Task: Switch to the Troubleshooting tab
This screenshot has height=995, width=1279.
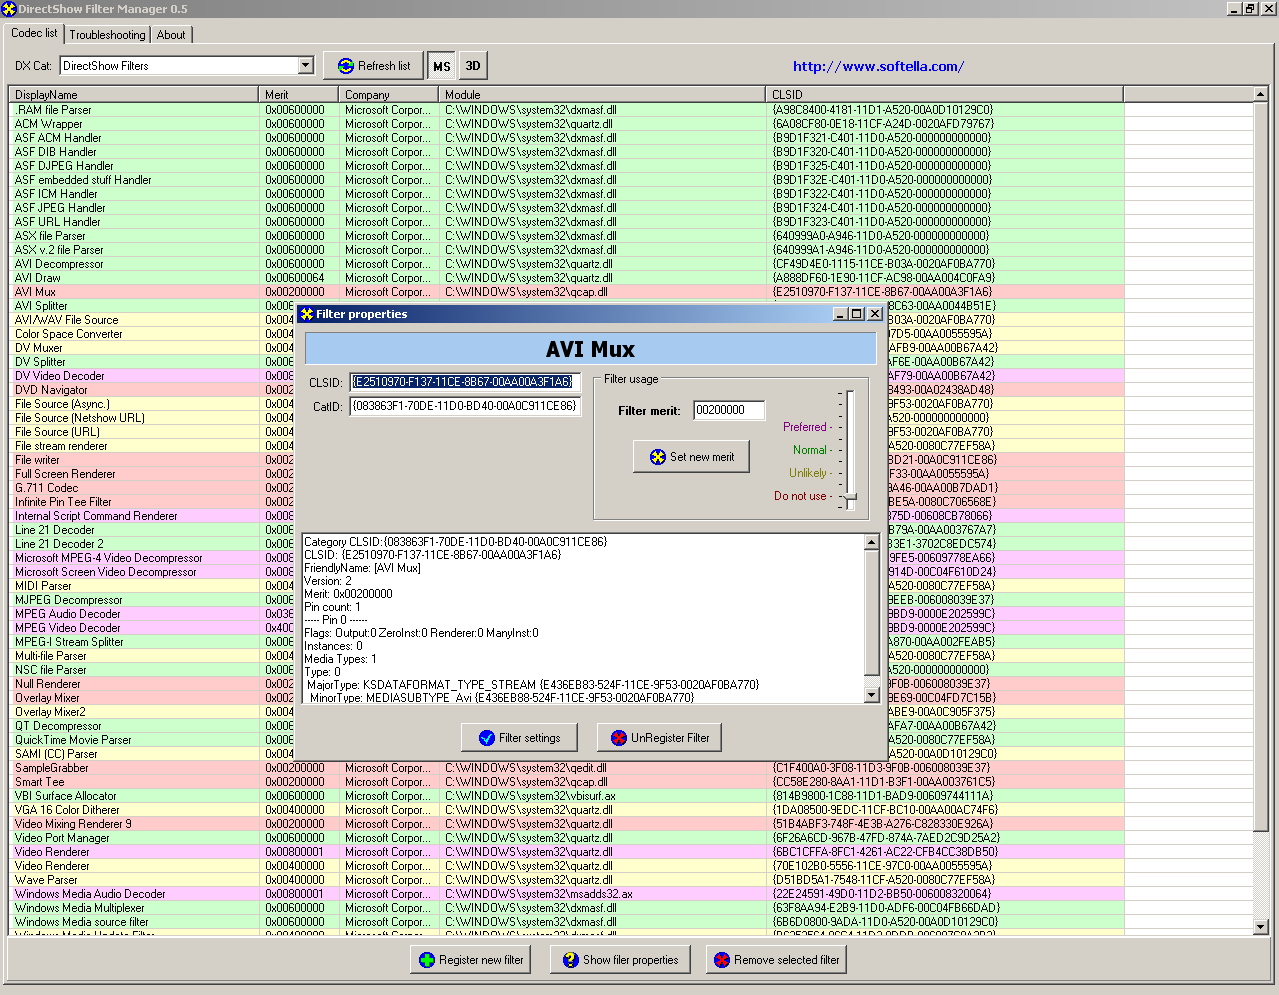Action: click(x=107, y=35)
